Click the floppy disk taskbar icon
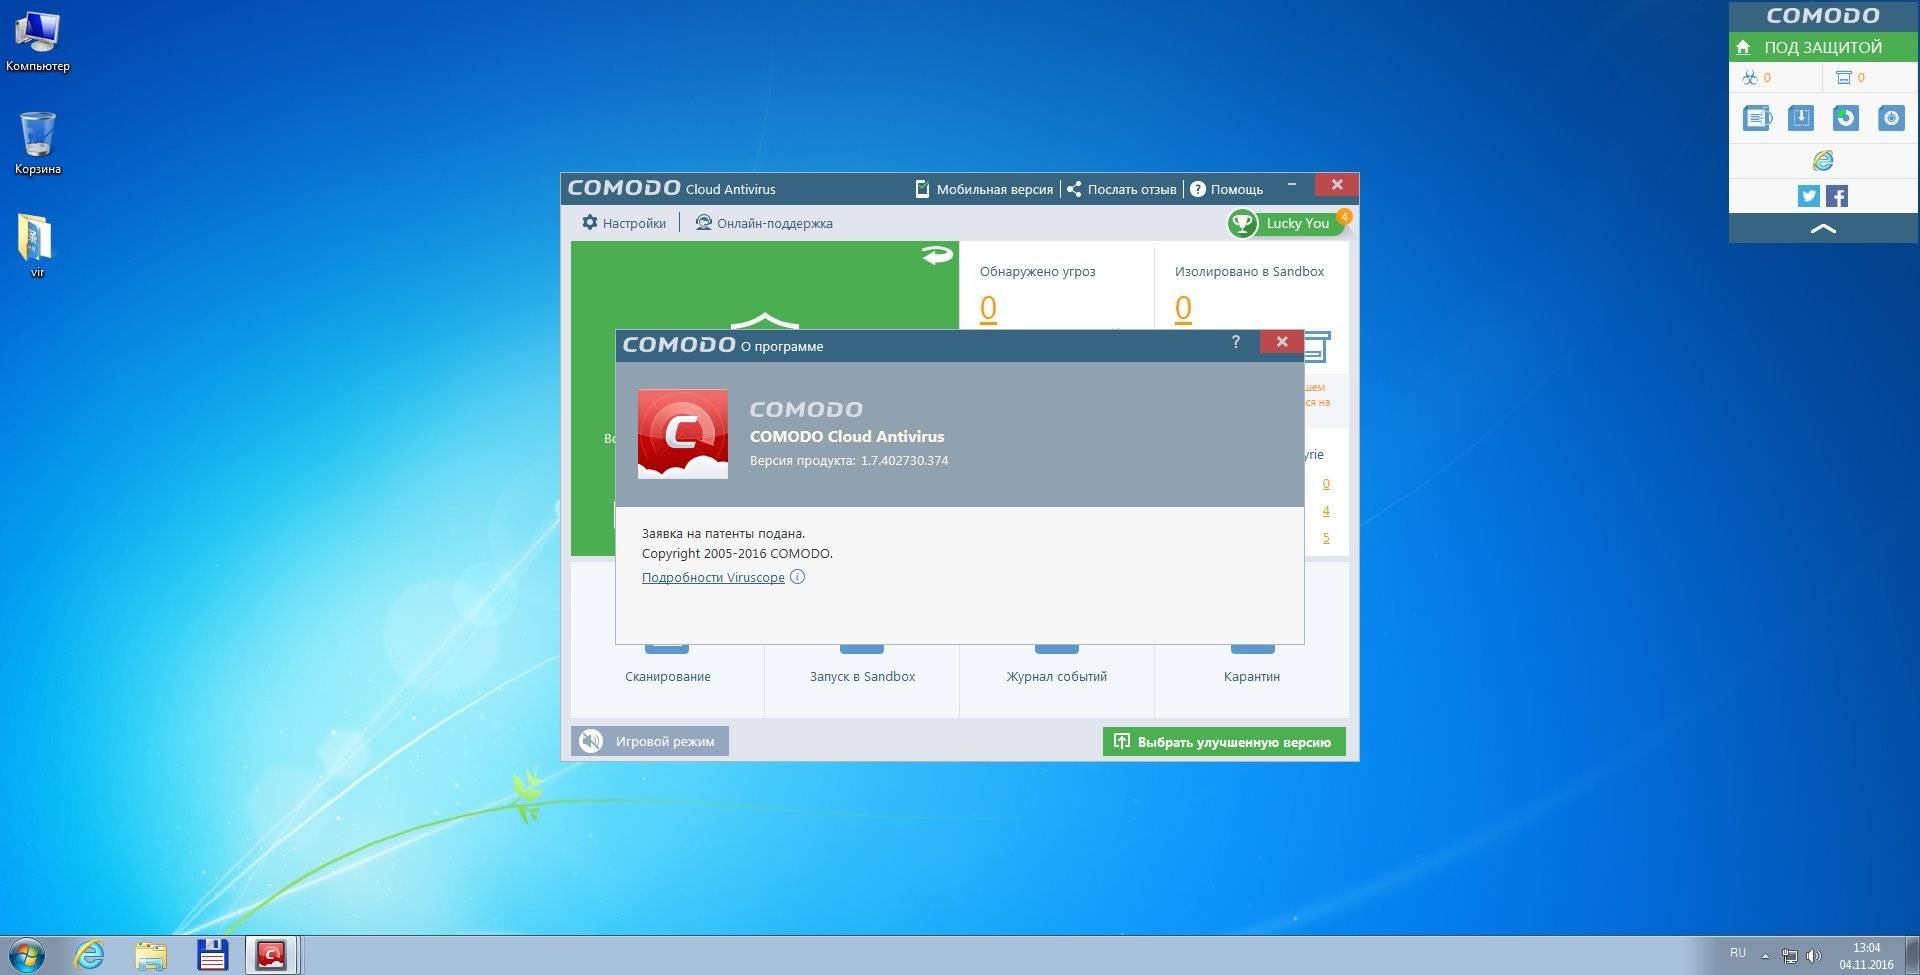The width and height of the screenshot is (1920, 975). (x=212, y=955)
